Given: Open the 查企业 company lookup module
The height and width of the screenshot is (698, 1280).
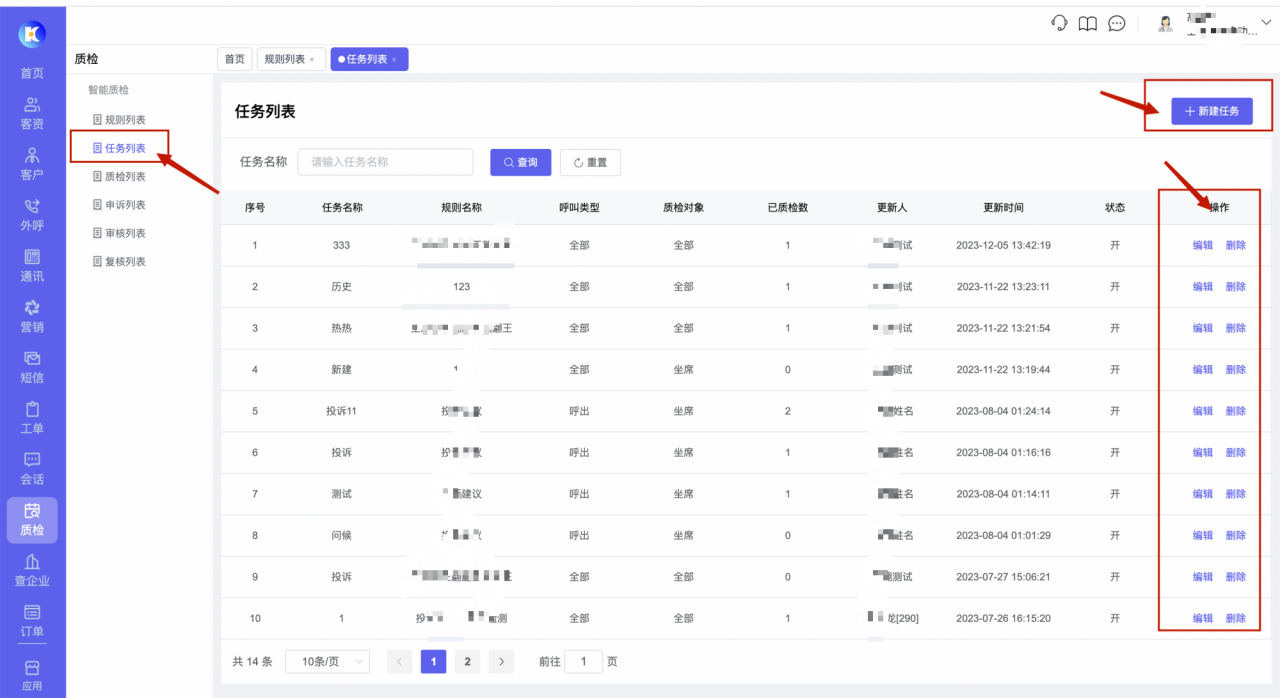Looking at the screenshot, I should click(x=32, y=571).
